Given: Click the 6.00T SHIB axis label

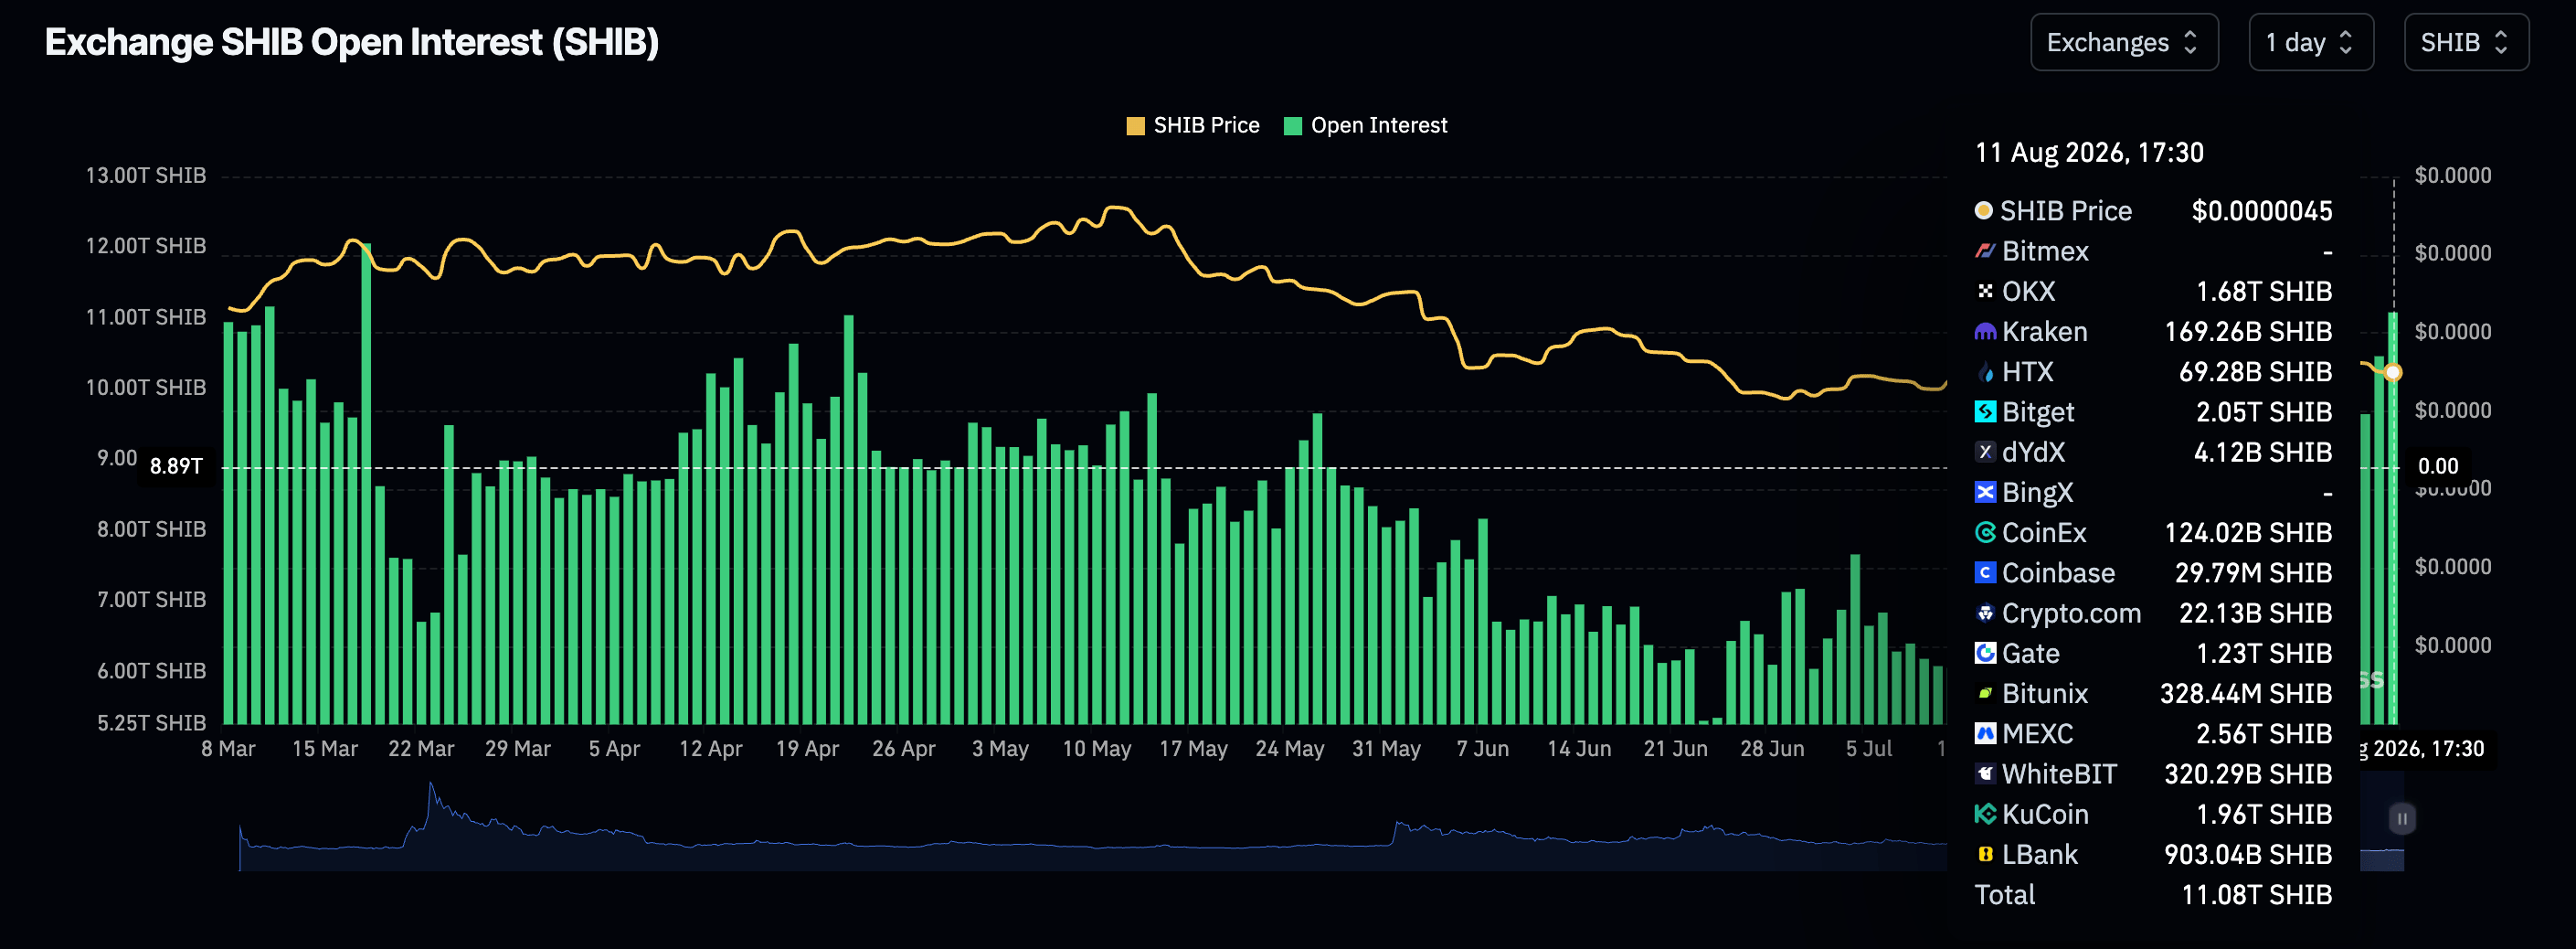Looking at the screenshot, I should [151, 670].
